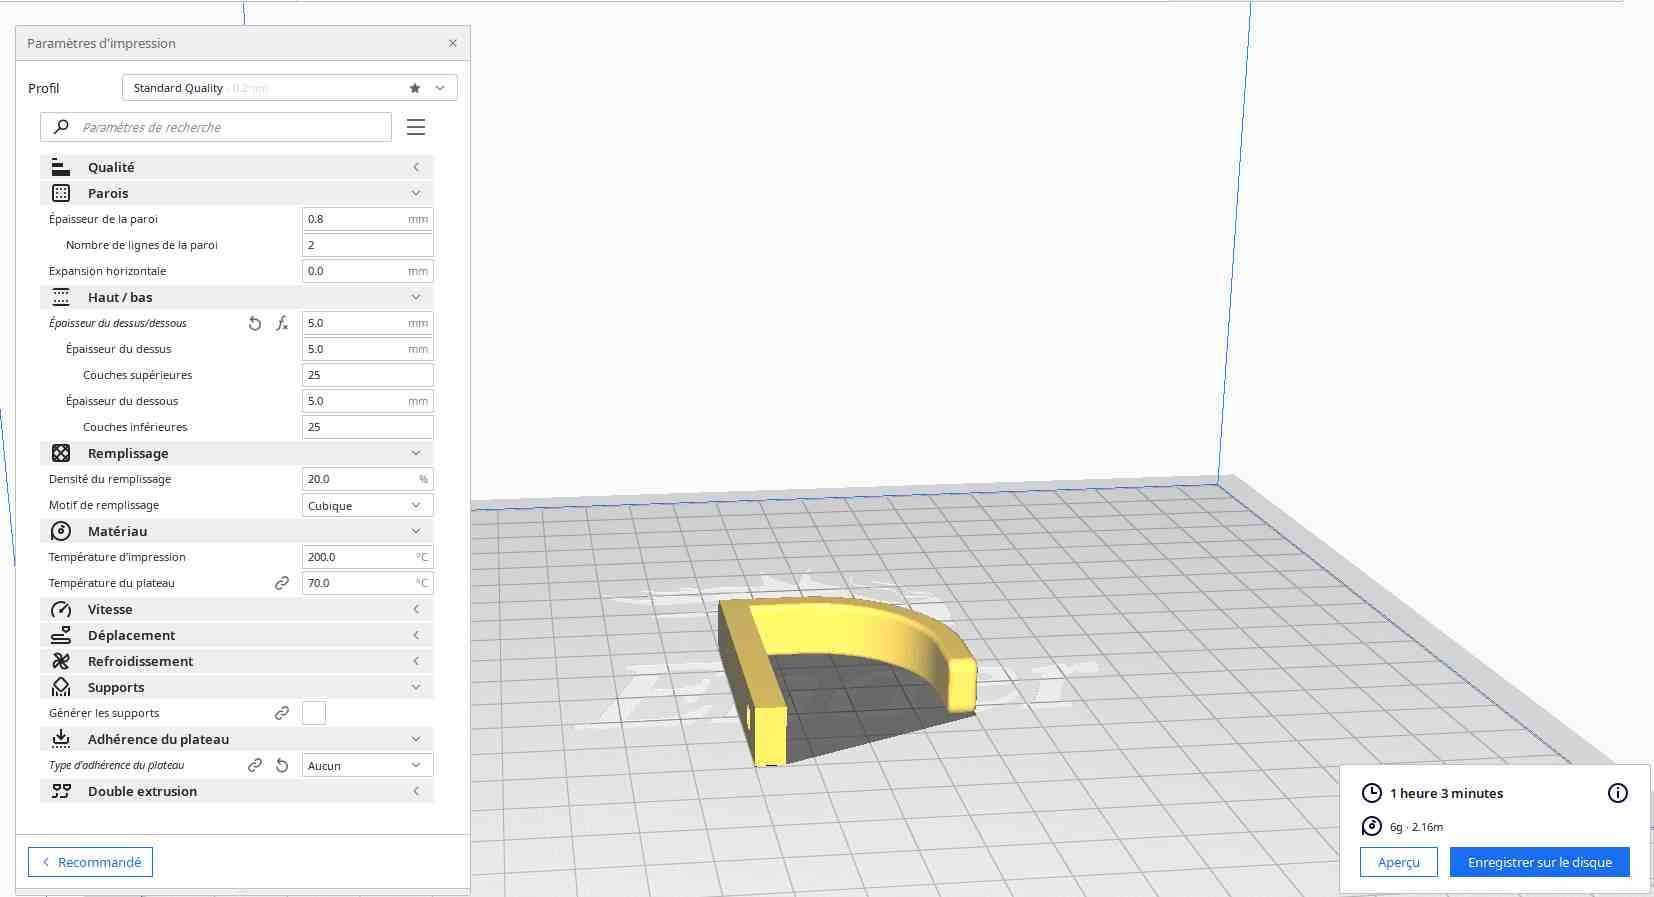The height and width of the screenshot is (897, 1654).
Task: Click link icon for Température du plateau
Action: (282, 583)
